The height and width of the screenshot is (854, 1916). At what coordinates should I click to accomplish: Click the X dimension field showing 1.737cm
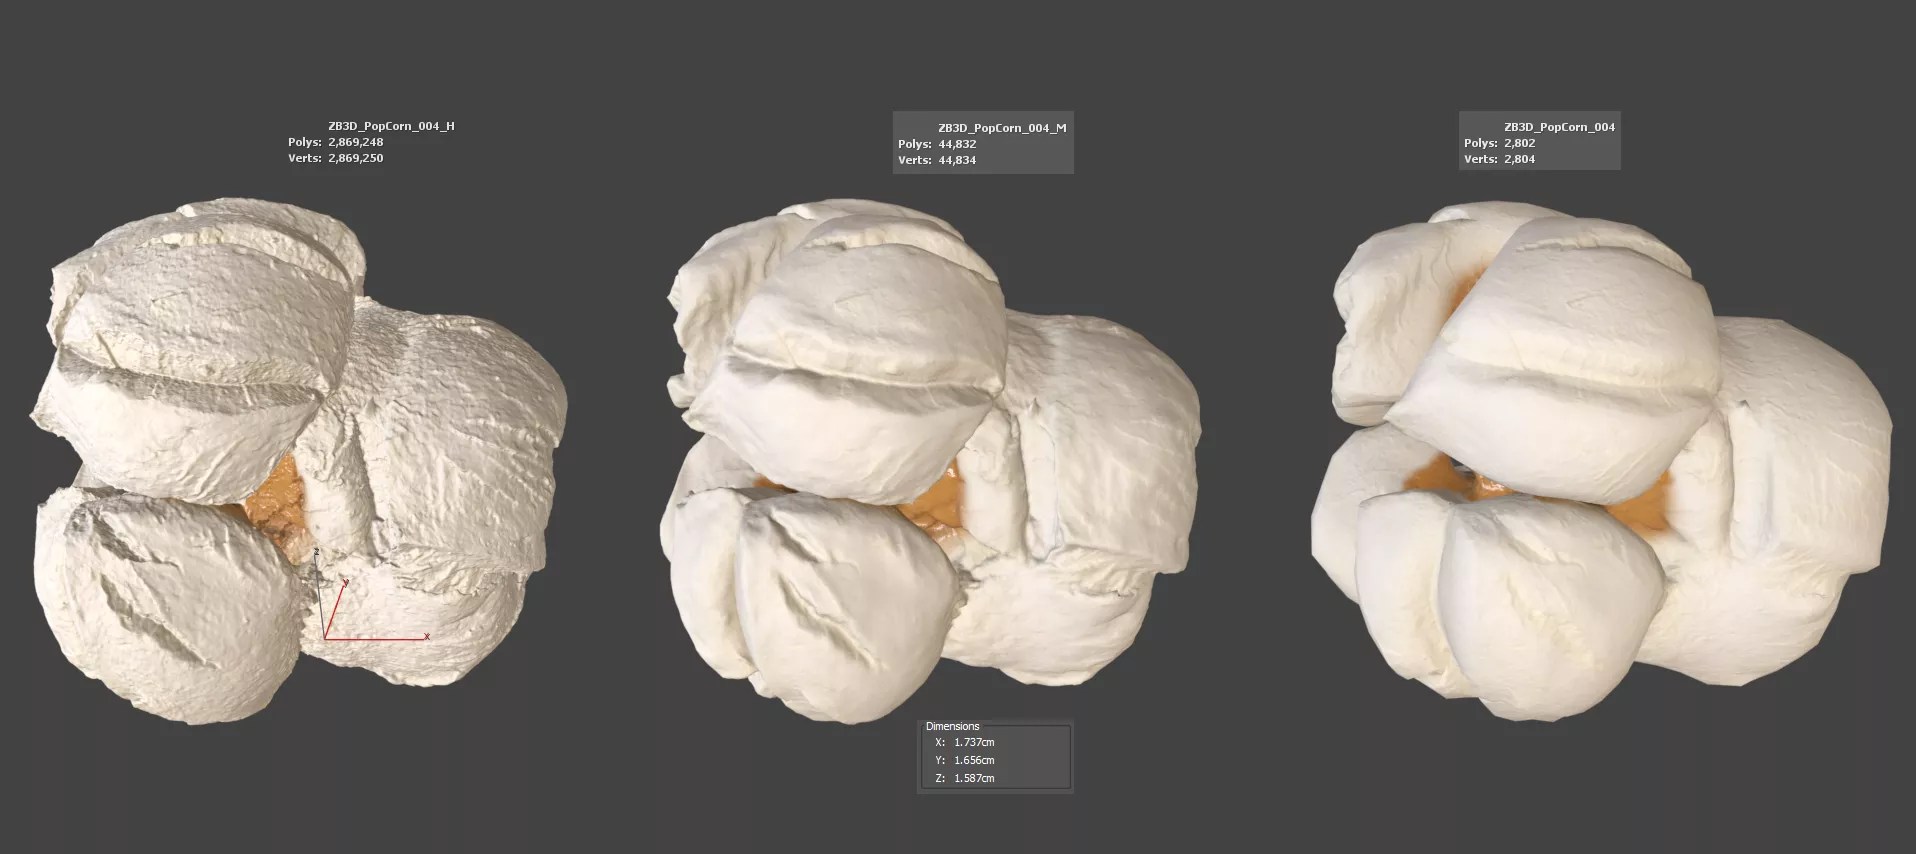pos(974,742)
